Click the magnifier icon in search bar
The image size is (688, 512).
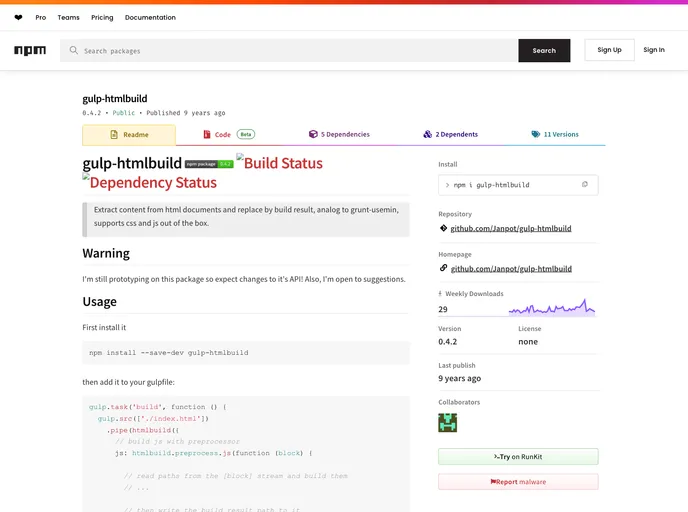[74, 50]
